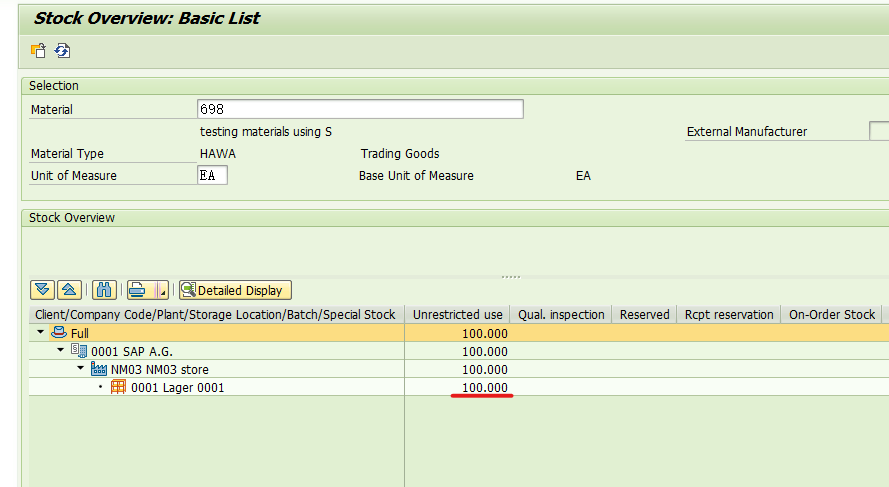Click the Rcpt reservation column header
Screen dimensions: 889x487
click(x=729, y=315)
